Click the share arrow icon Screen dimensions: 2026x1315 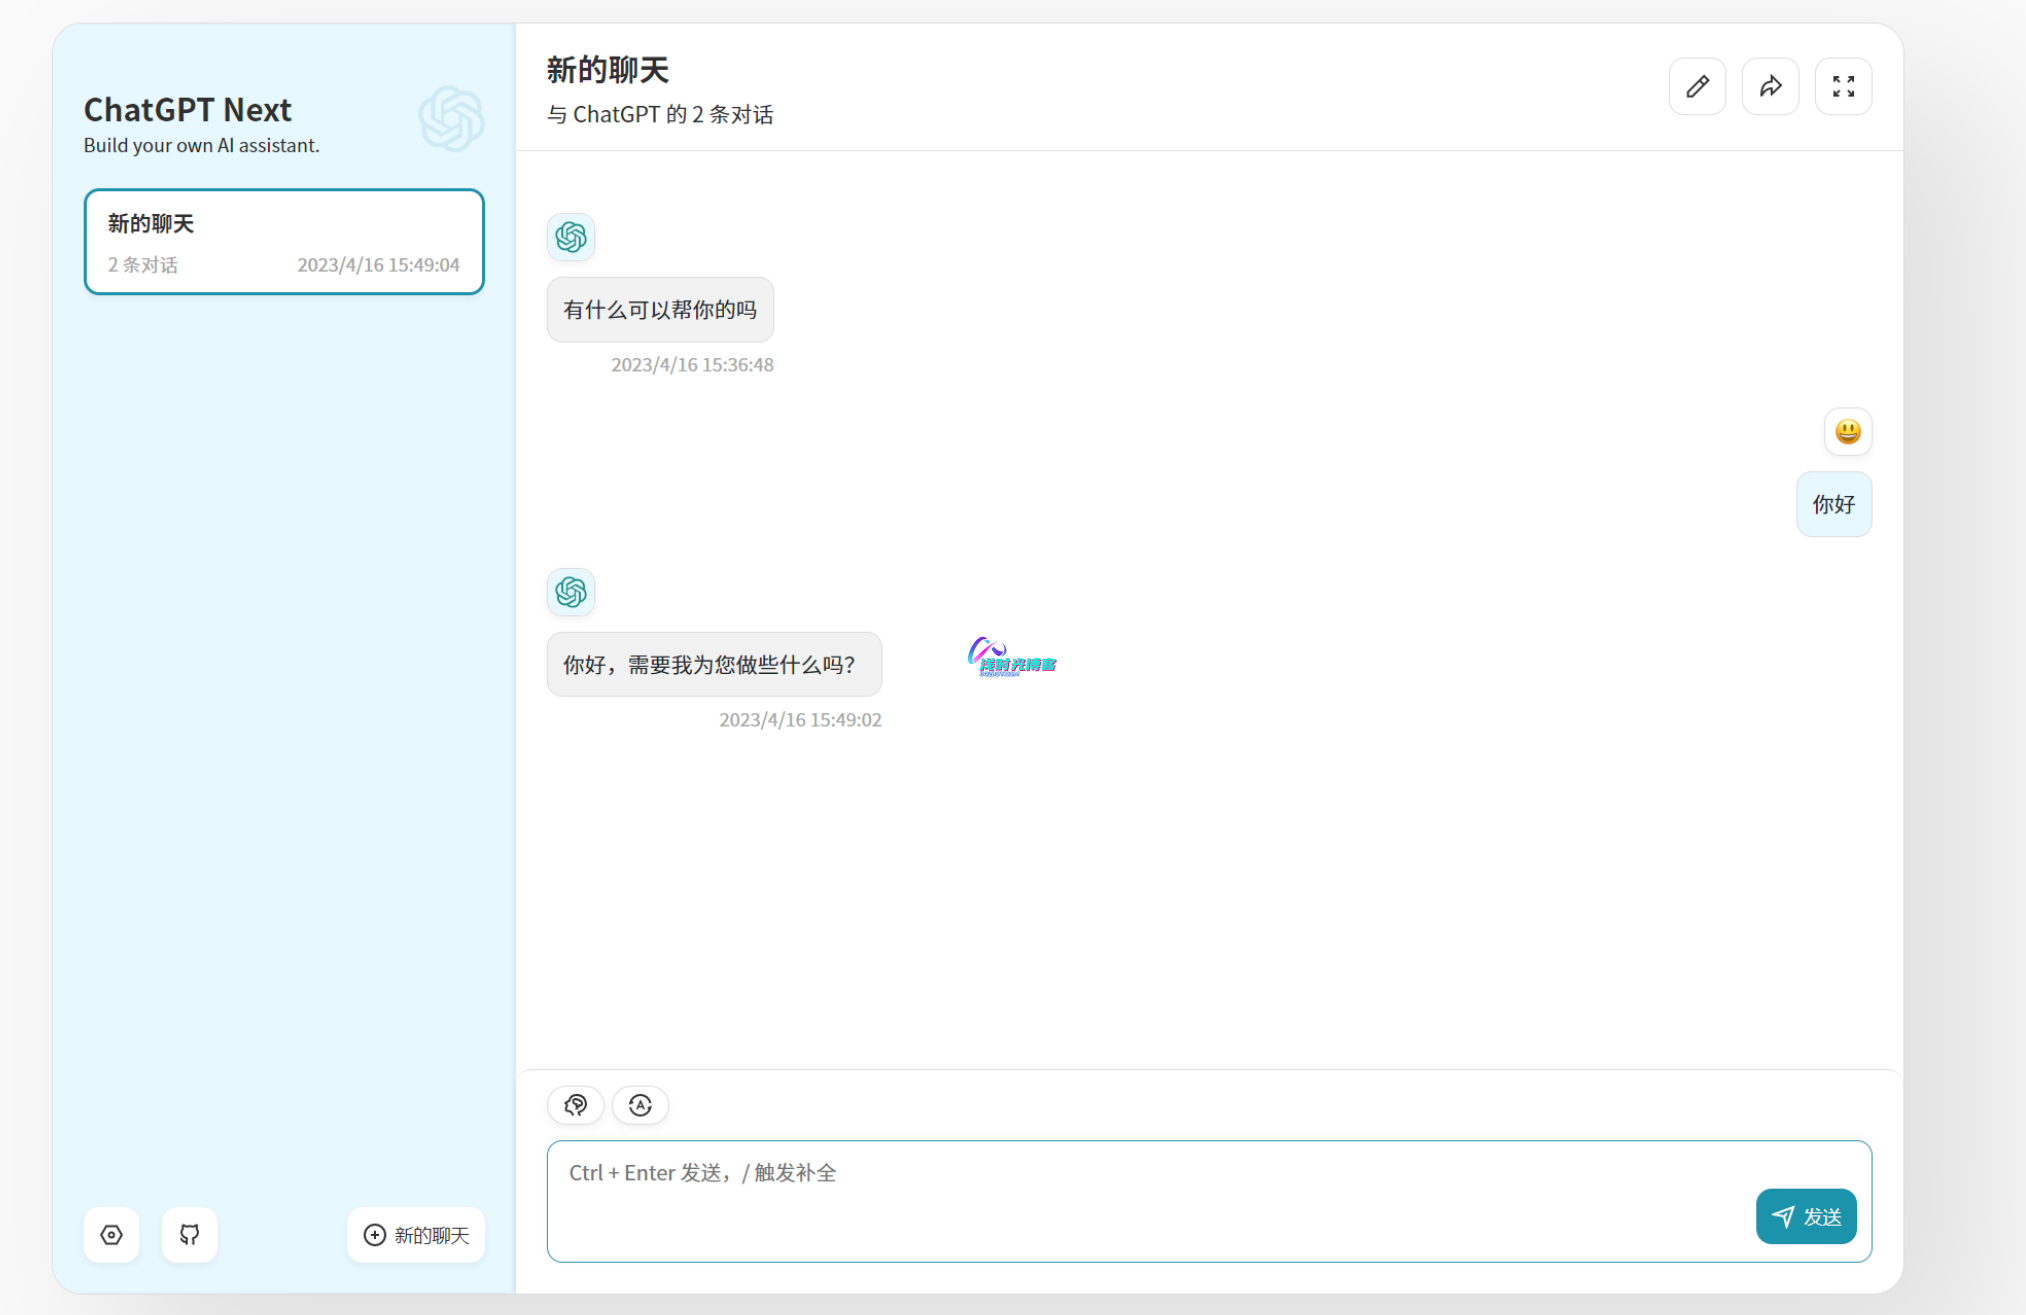1770,87
